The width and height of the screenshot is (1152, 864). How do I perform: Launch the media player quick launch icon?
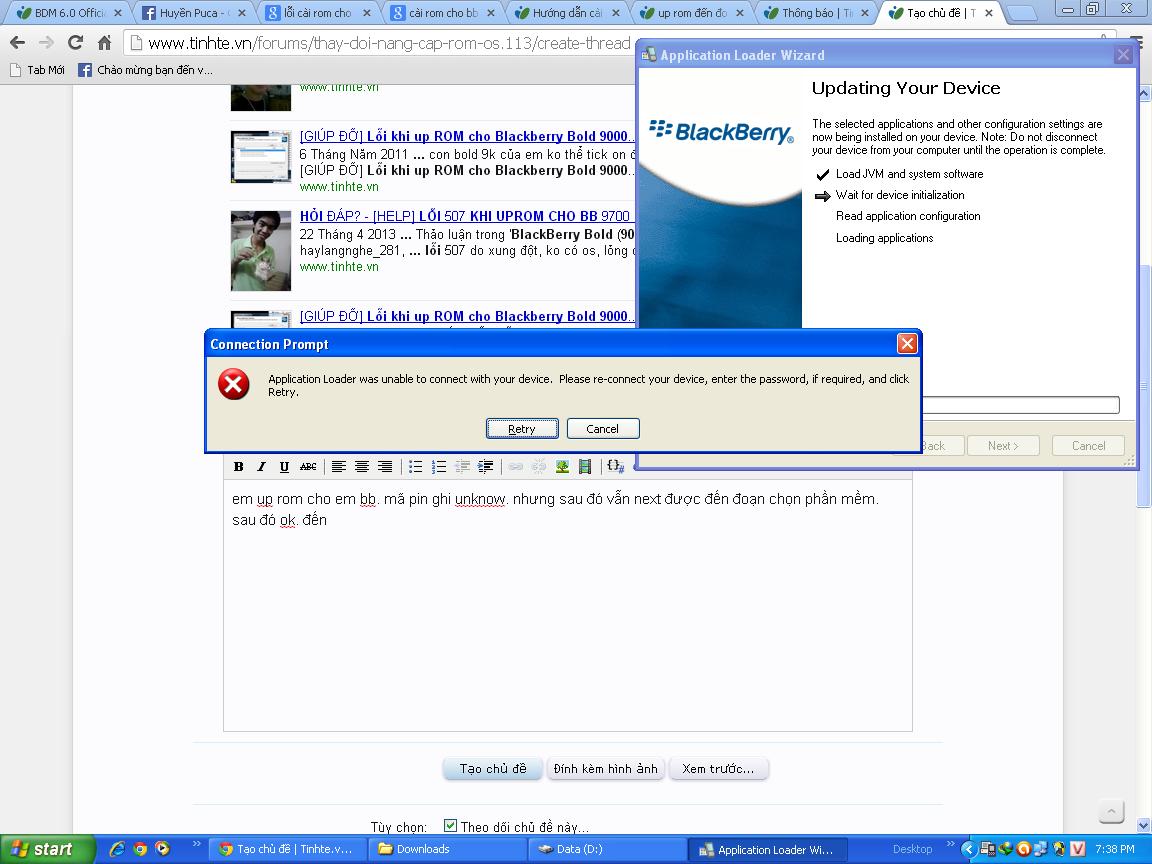click(162, 849)
